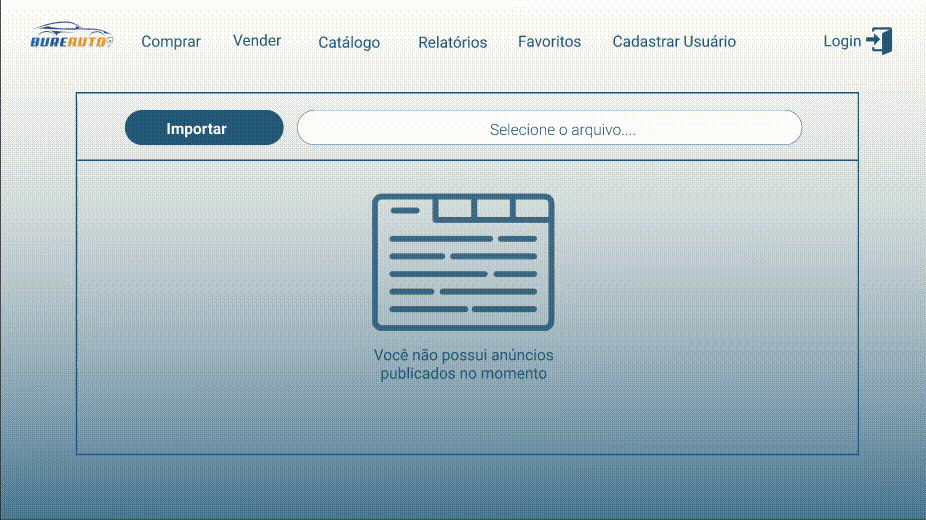Image resolution: width=926 pixels, height=520 pixels.
Task: Select Cadastrar Usuário in navbar
Action: point(674,41)
